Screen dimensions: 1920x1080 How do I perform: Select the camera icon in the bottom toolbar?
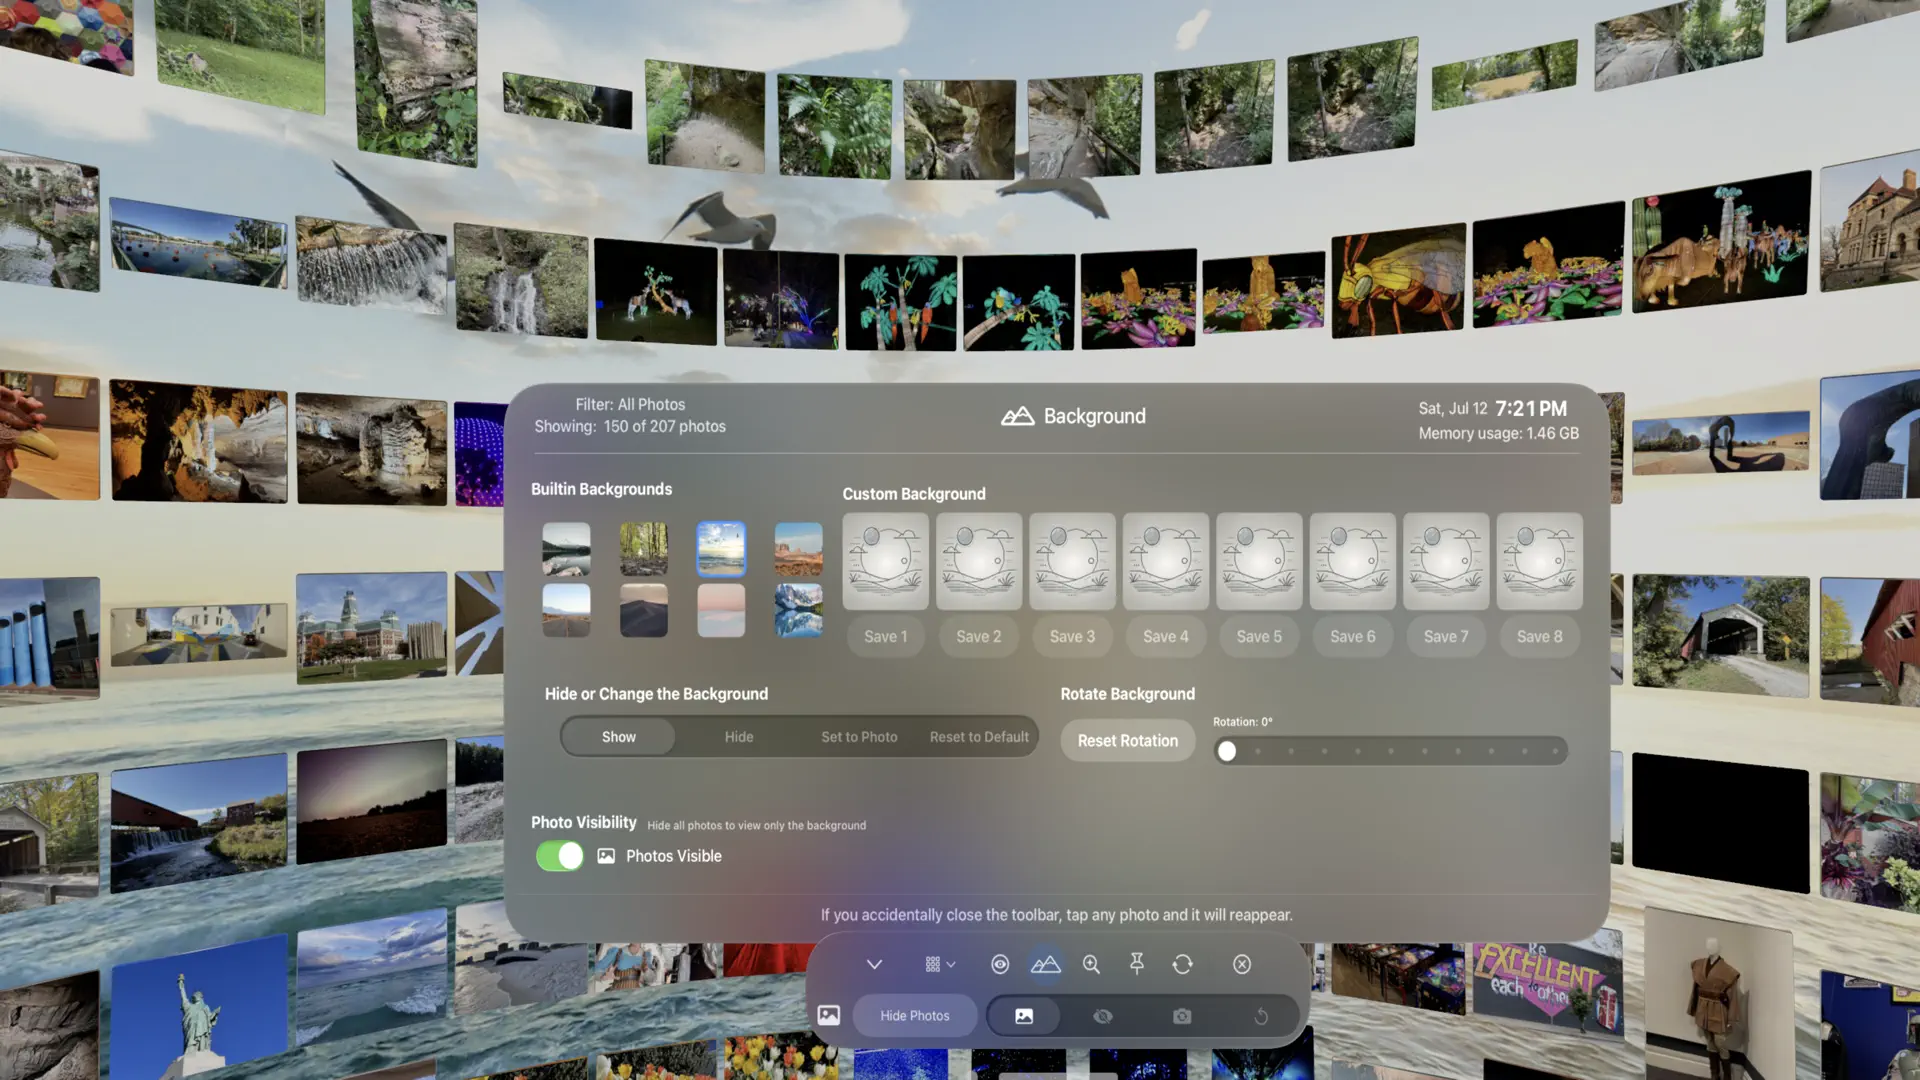pyautogui.click(x=1181, y=1015)
